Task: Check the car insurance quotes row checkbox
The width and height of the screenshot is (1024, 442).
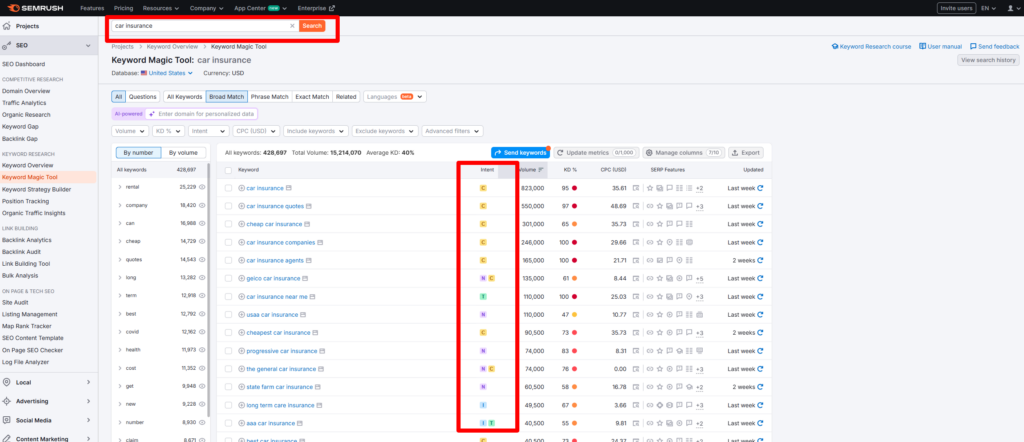Action: point(228,206)
